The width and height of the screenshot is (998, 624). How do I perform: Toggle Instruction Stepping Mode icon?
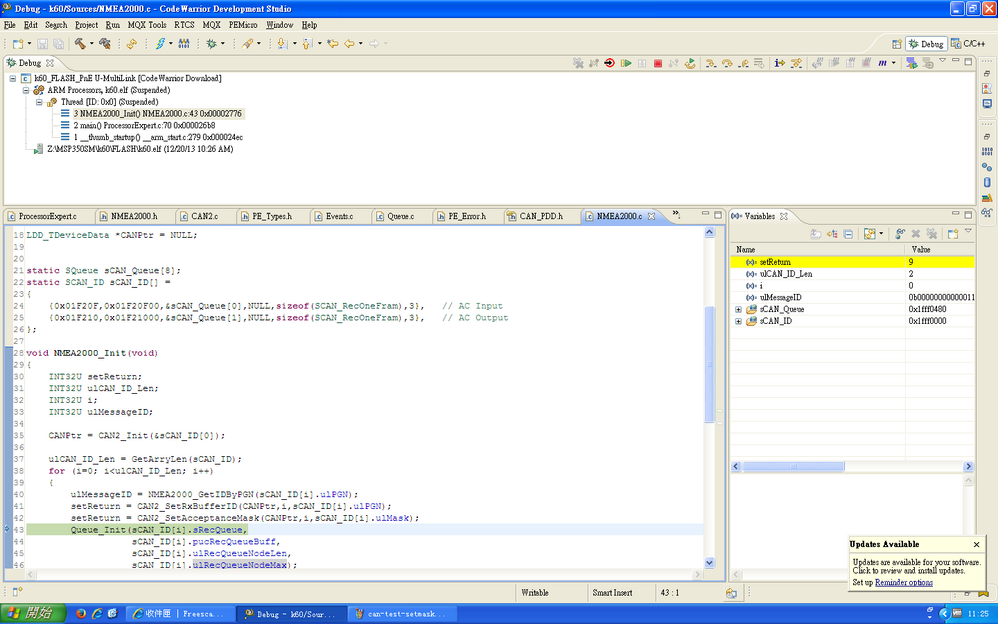(x=779, y=63)
